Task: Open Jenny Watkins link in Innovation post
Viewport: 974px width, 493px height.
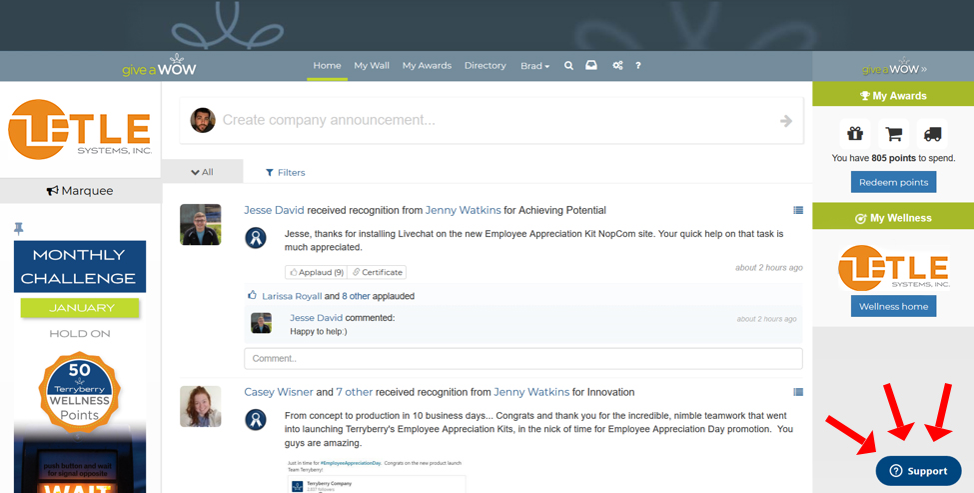Action: point(531,392)
